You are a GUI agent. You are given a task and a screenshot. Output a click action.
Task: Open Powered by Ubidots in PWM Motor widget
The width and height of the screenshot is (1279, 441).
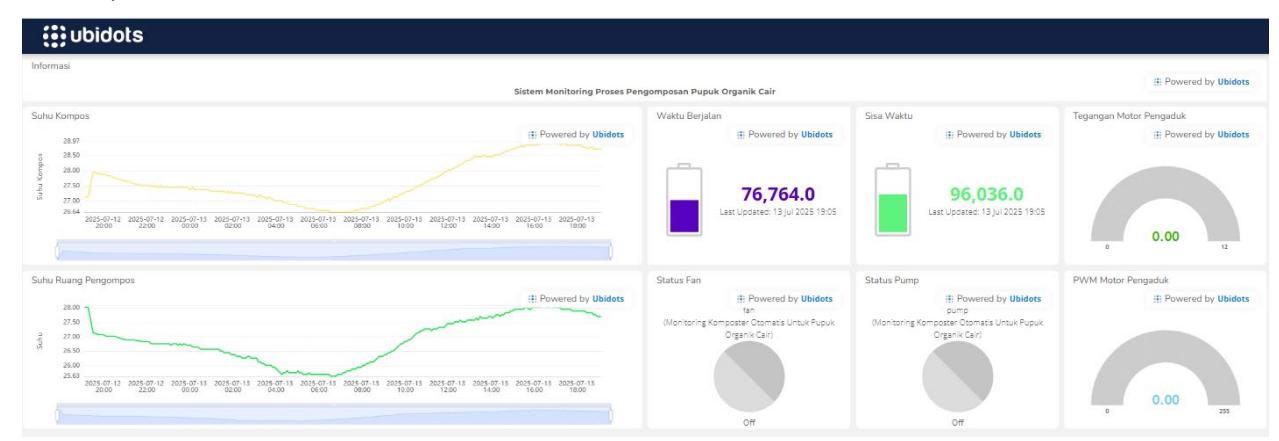[x=1201, y=298]
